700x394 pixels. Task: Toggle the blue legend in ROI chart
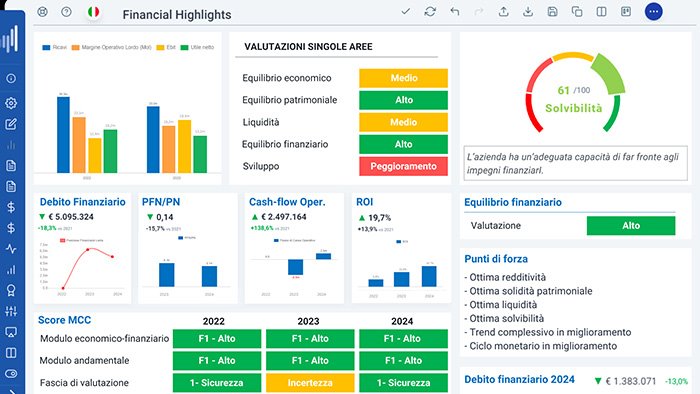[x=402, y=242]
